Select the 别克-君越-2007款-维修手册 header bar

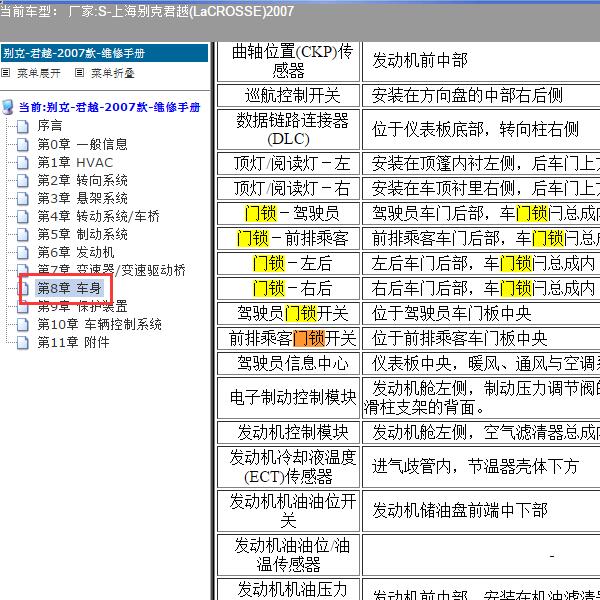[104, 53]
